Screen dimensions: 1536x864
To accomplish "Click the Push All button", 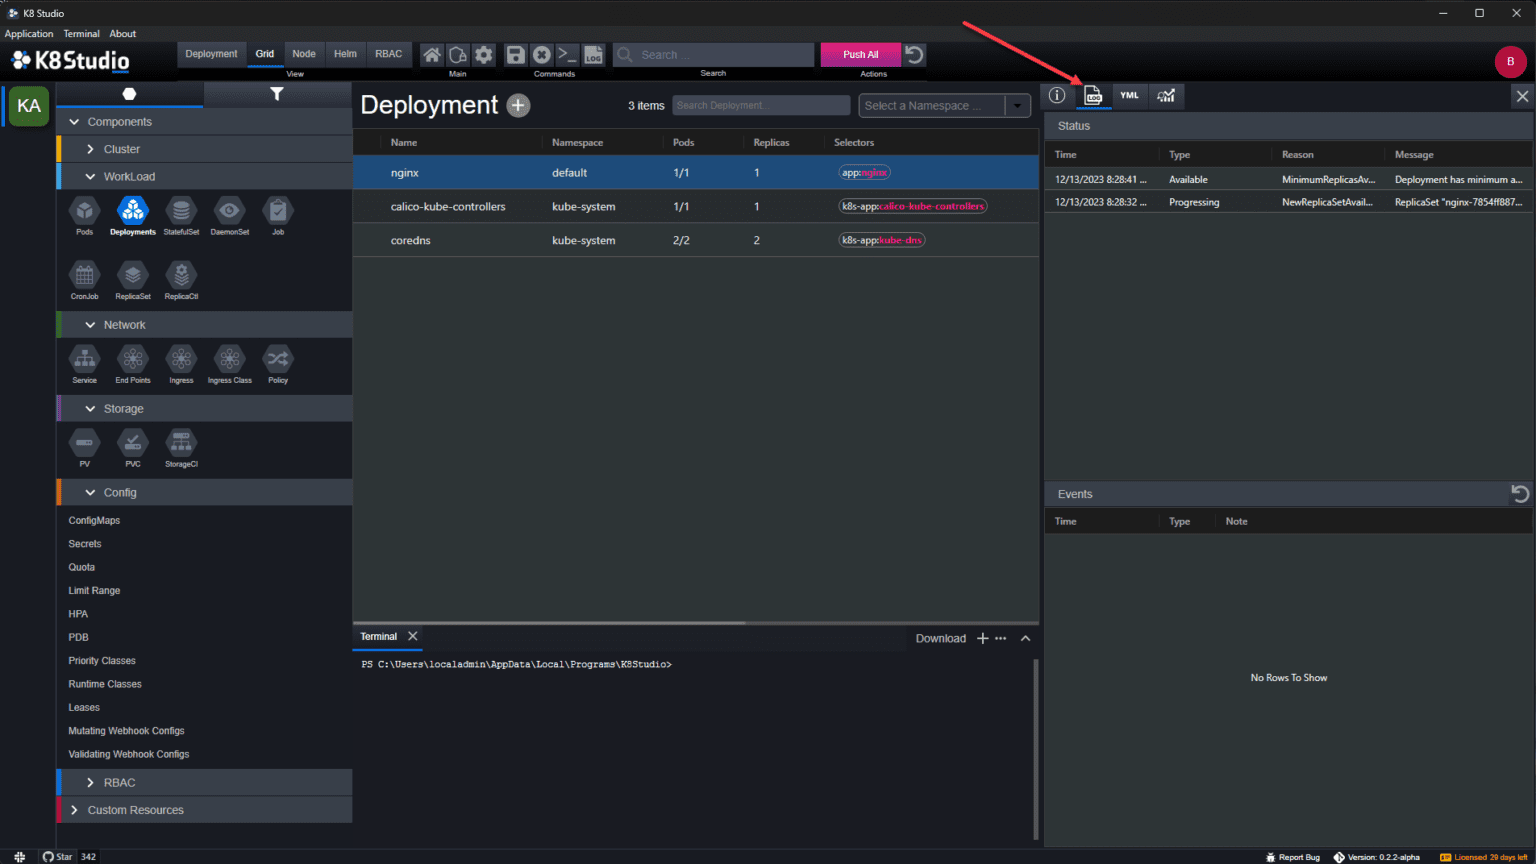I will point(859,54).
